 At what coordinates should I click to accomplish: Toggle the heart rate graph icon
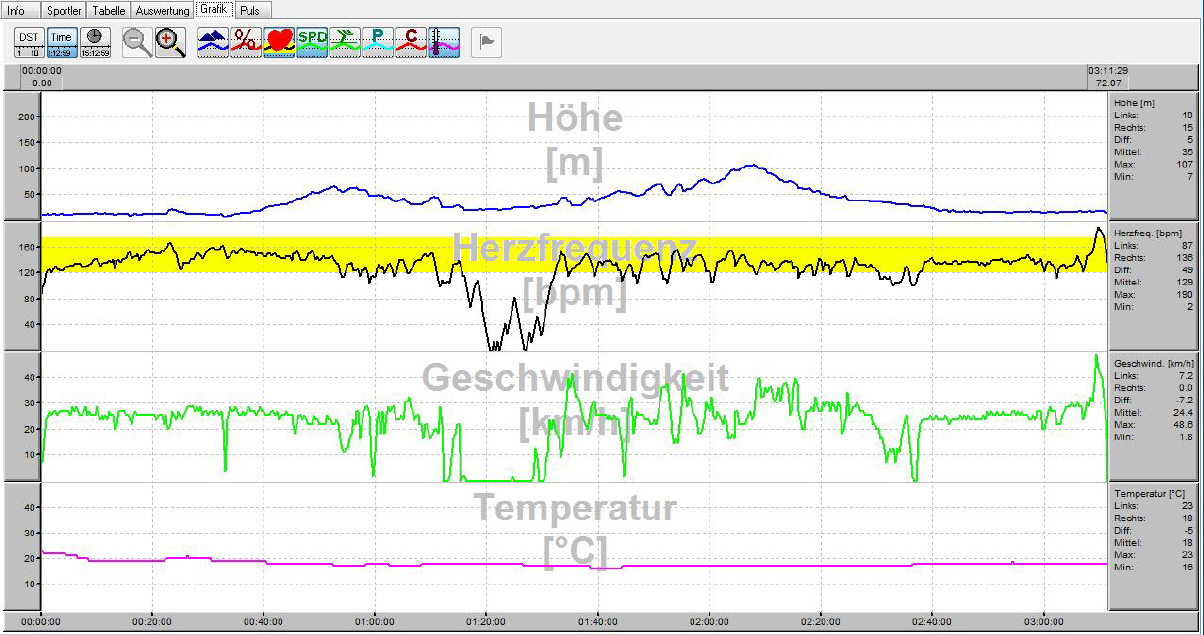279,42
